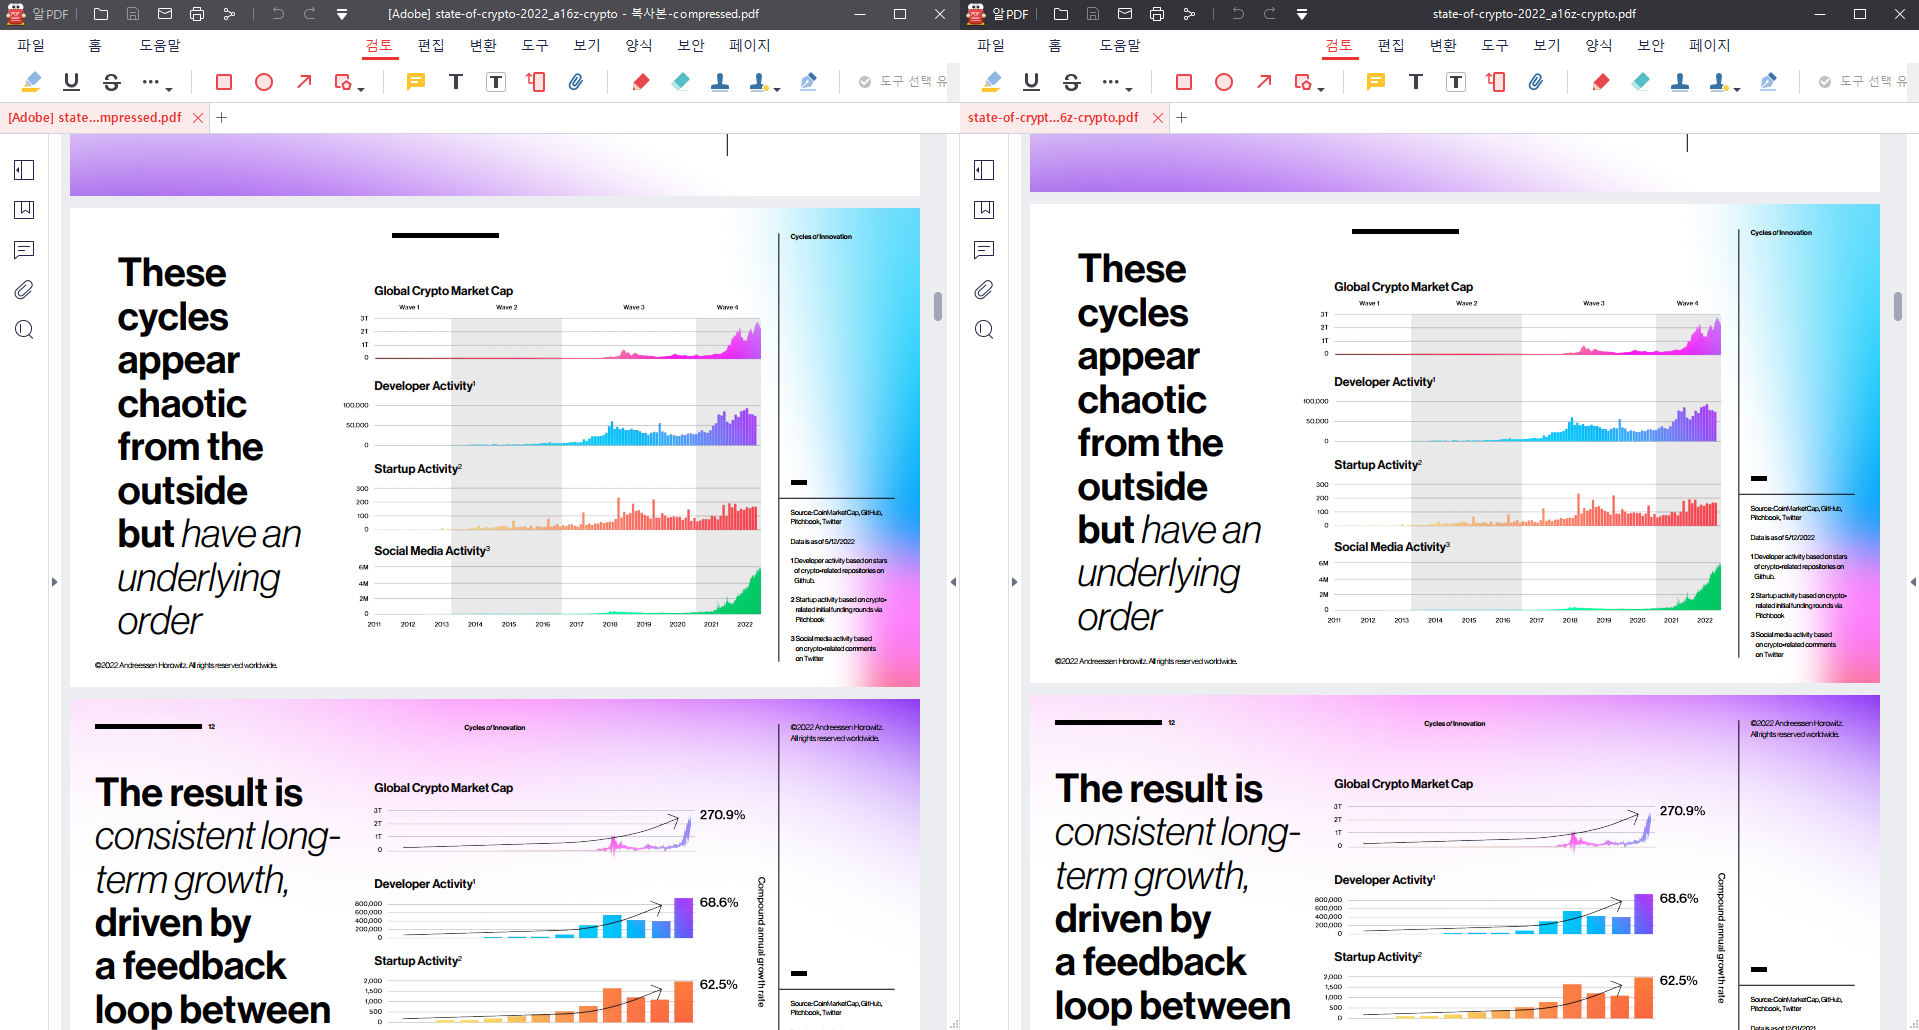1919x1030 pixels.
Task: Open the 파일 menu in left window
Action: (x=31, y=45)
